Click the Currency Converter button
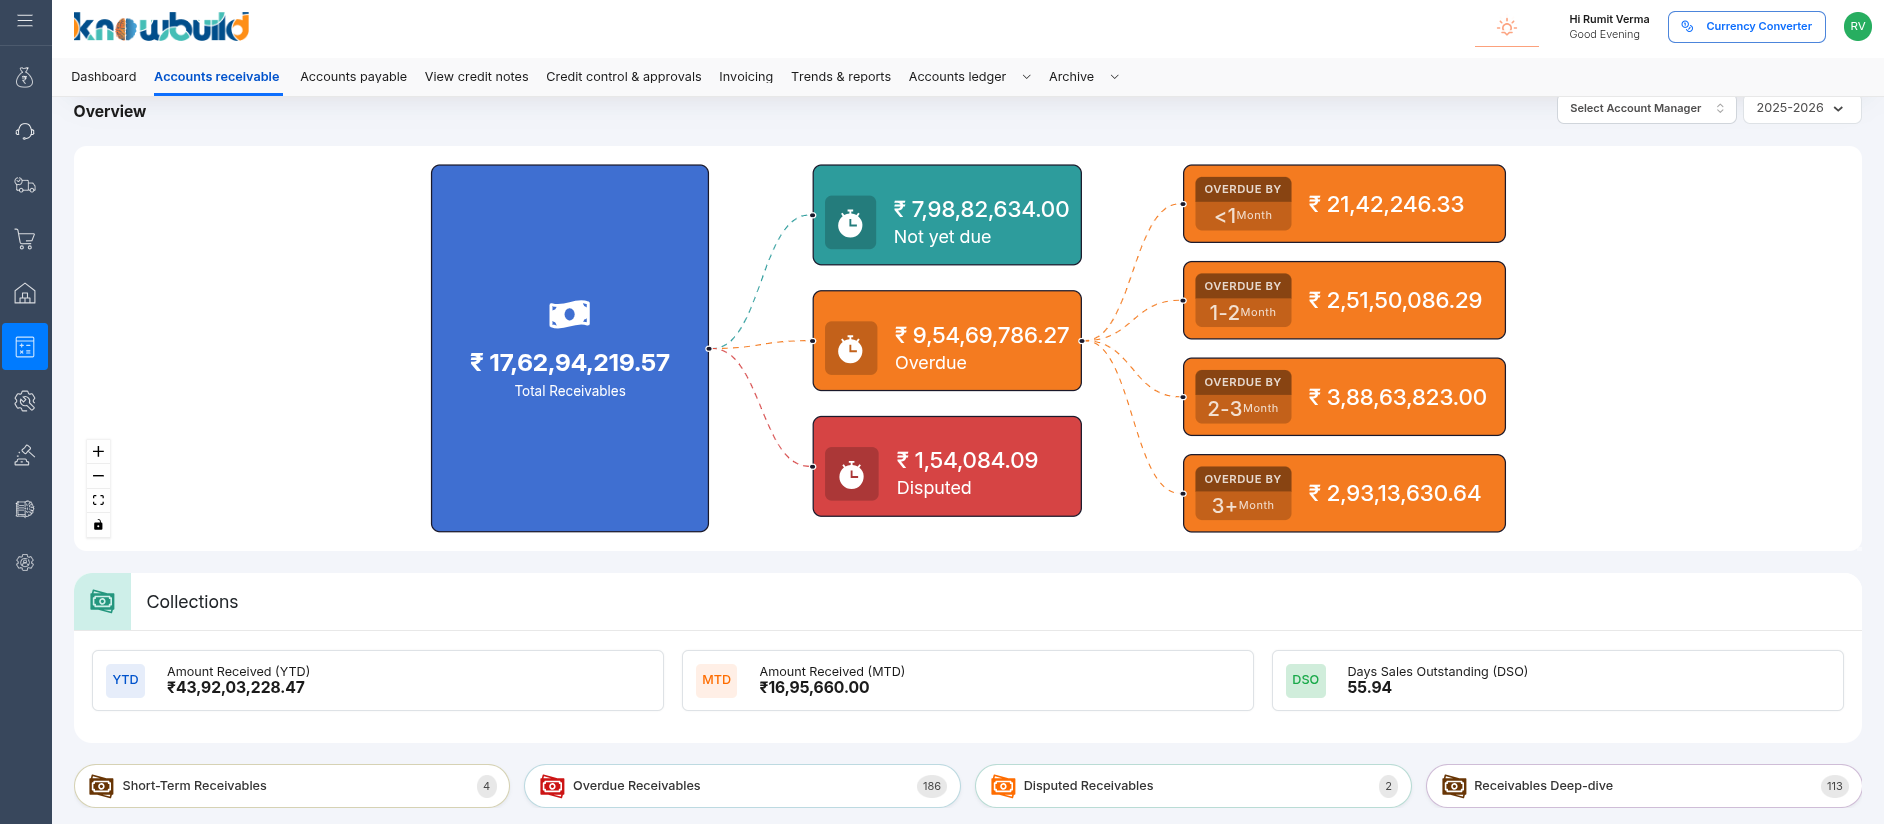This screenshot has width=1891, height=824. tap(1746, 27)
